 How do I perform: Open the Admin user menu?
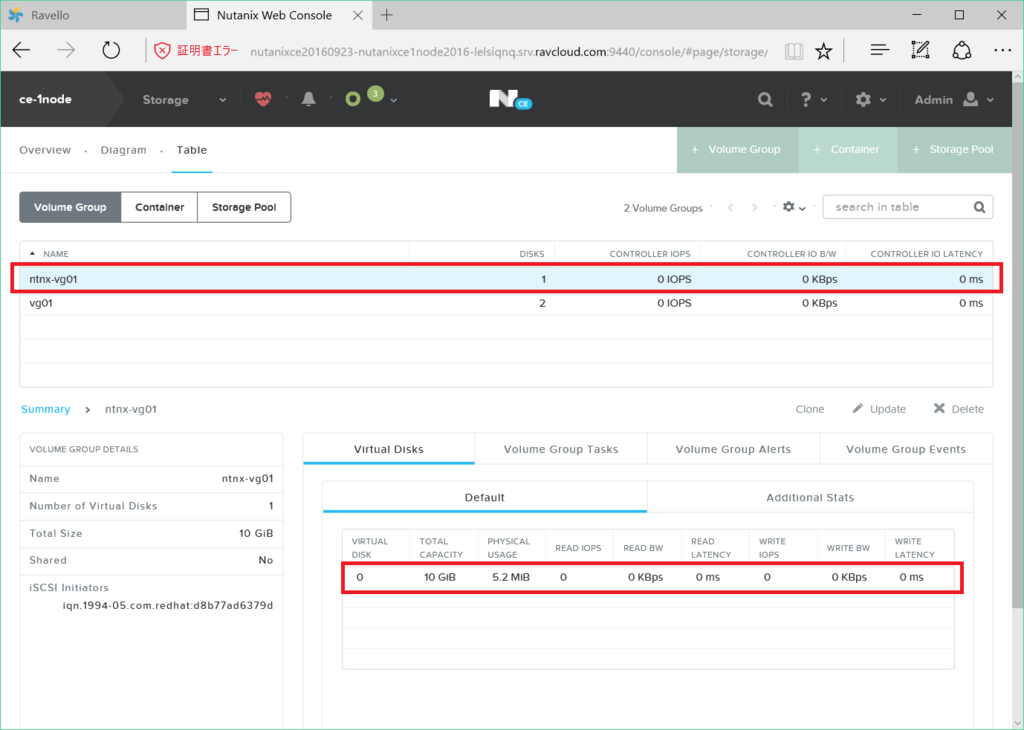[x=954, y=99]
